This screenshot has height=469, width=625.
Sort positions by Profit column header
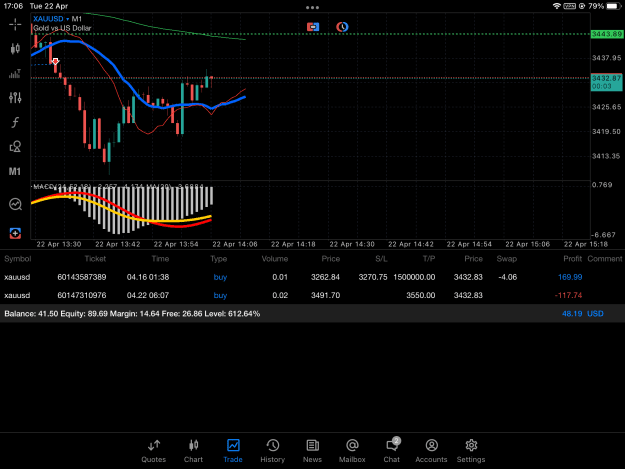(572, 259)
